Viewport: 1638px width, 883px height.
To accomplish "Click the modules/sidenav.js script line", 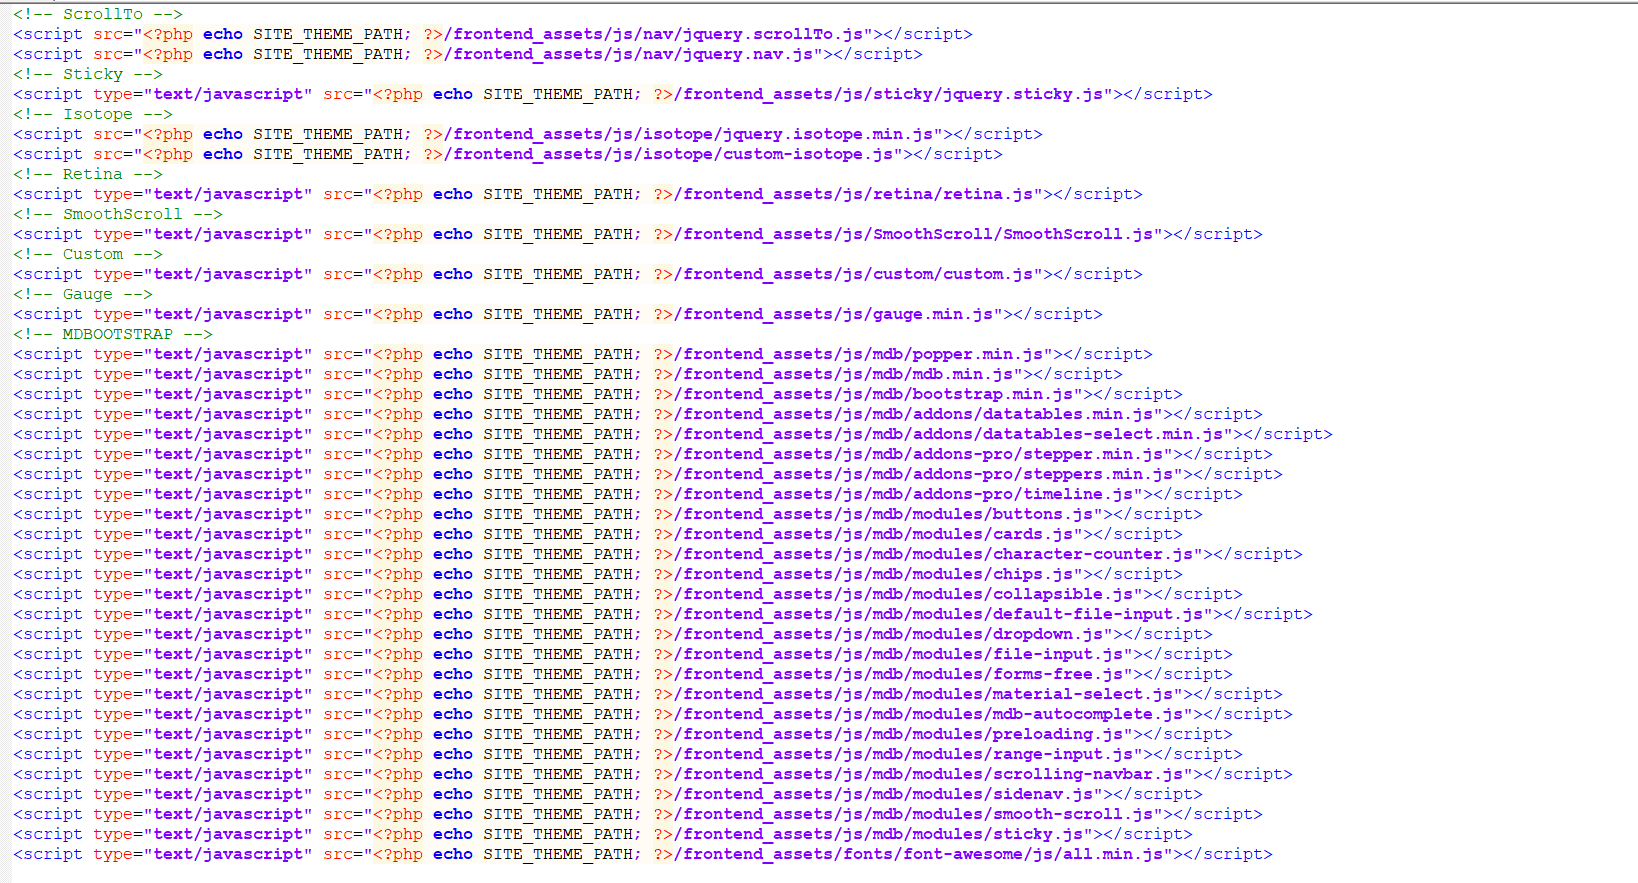I will [x=608, y=794].
